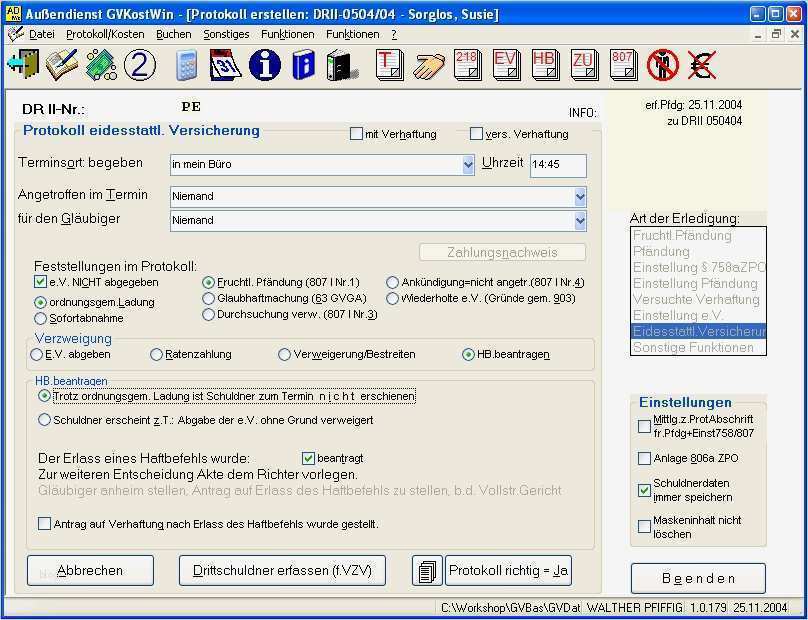808x620 pixels.
Task: Select the 'Ratenzahlung' branching option
Action: [x=156, y=355]
